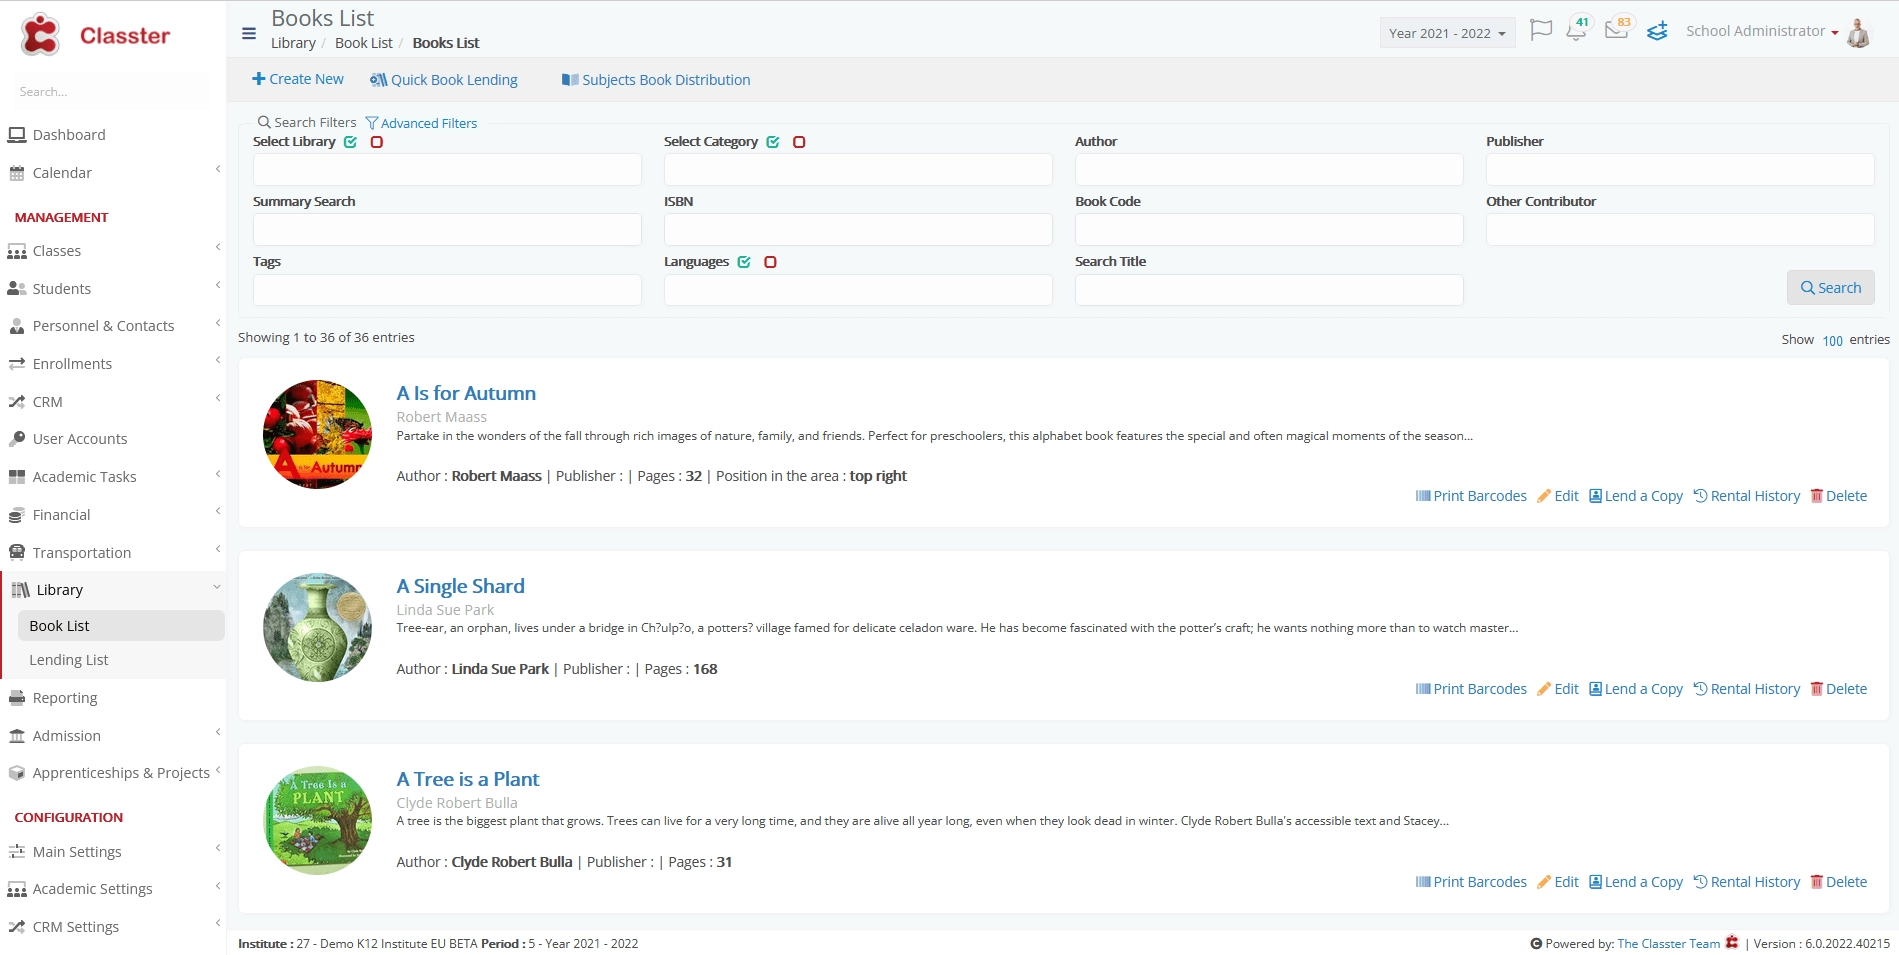Image resolution: width=1899 pixels, height=955 pixels.
Task: Click A Tree is a Plant cover thumbnail
Action: coord(317,820)
